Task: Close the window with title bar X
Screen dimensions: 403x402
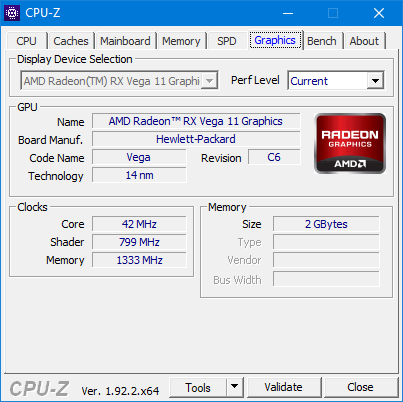Action: 379,13
